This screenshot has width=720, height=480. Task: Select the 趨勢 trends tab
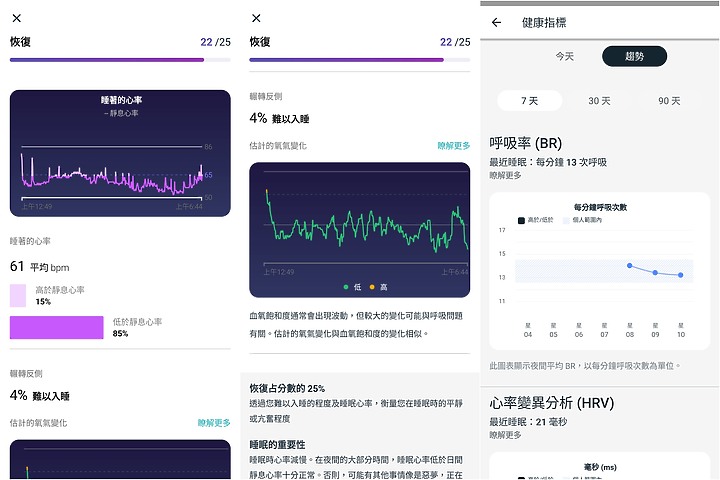click(x=634, y=56)
